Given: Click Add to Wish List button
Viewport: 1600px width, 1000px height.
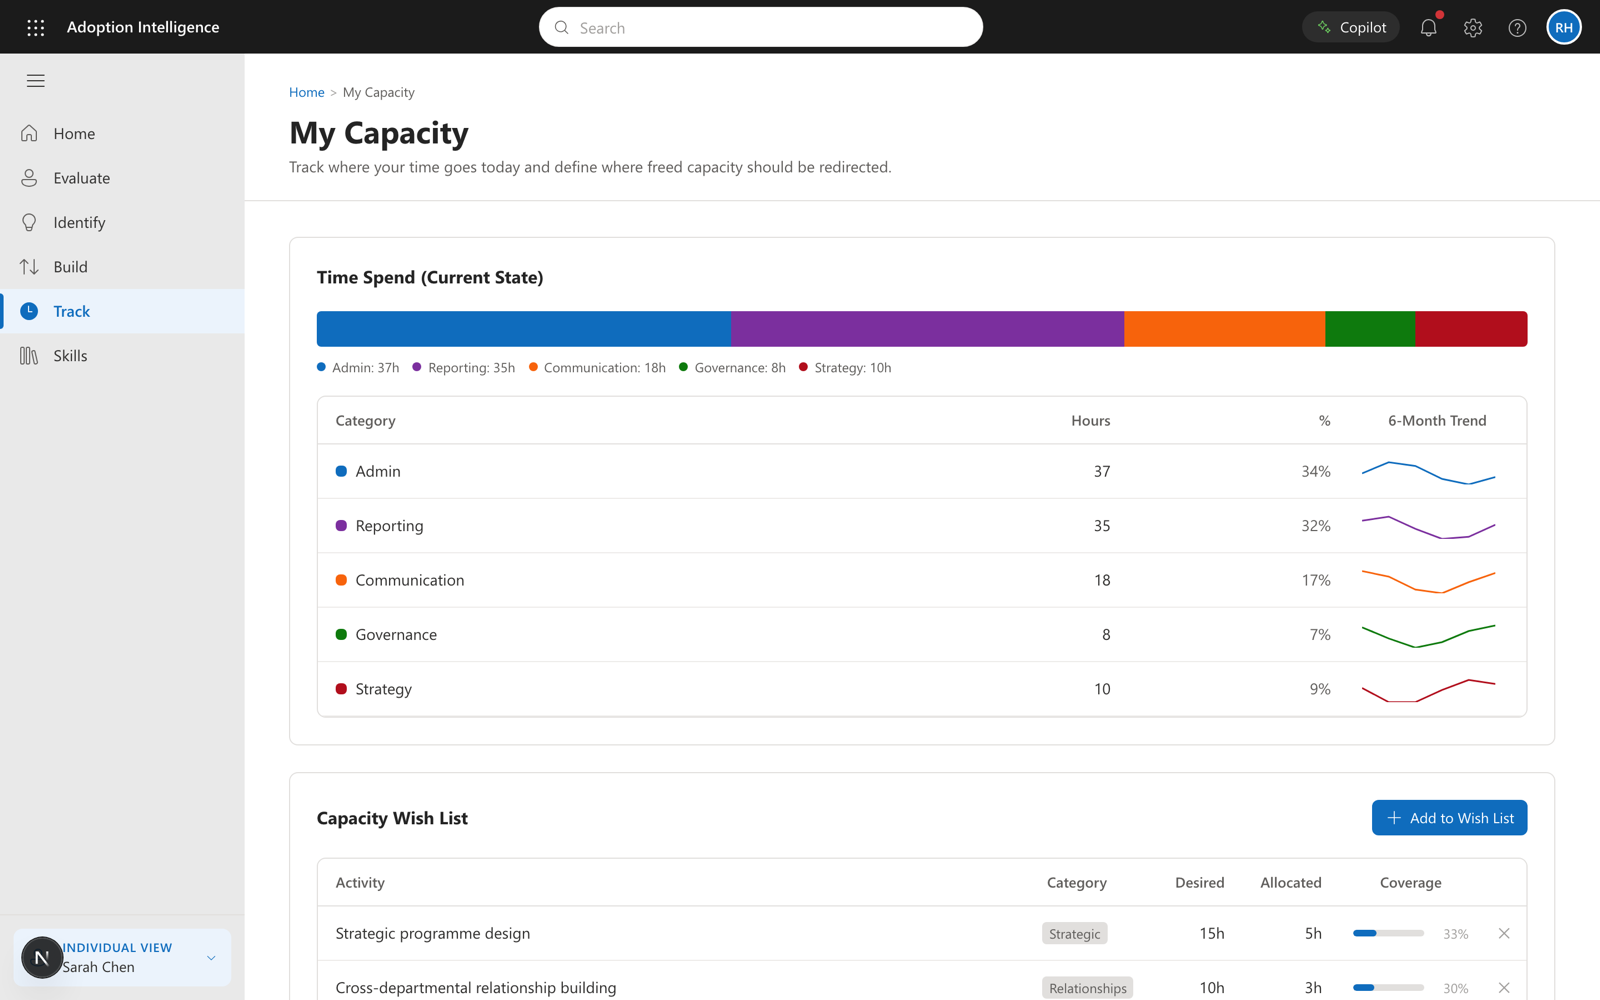Looking at the screenshot, I should (x=1449, y=818).
